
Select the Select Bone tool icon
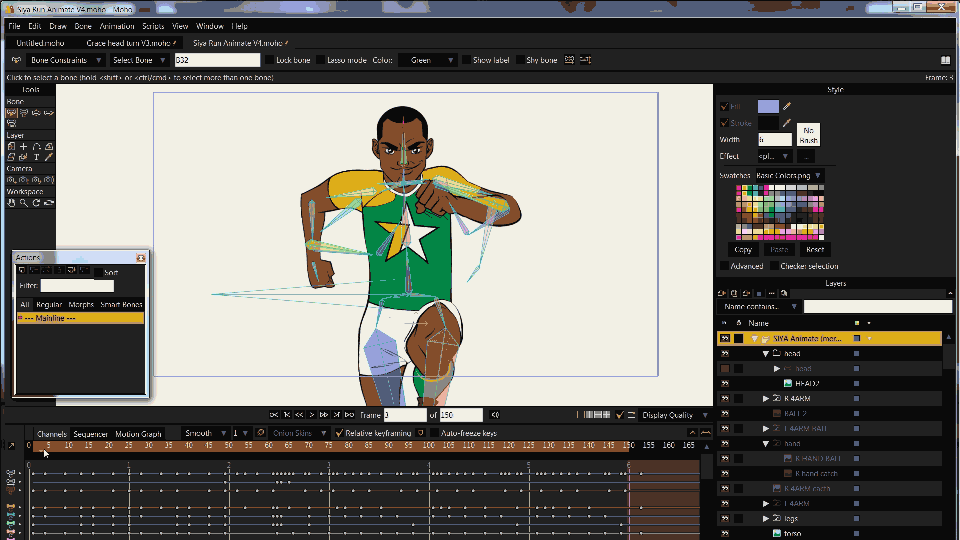(x=11, y=113)
